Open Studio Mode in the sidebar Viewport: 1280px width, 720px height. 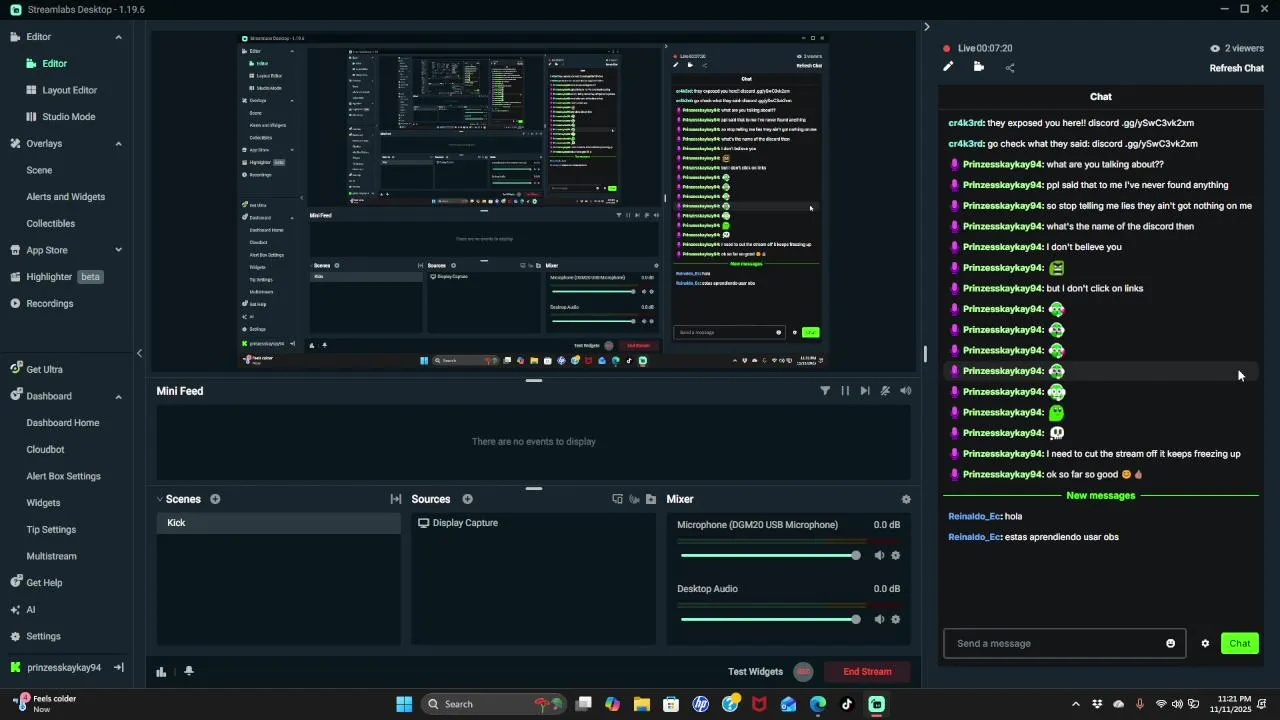[x=68, y=117]
